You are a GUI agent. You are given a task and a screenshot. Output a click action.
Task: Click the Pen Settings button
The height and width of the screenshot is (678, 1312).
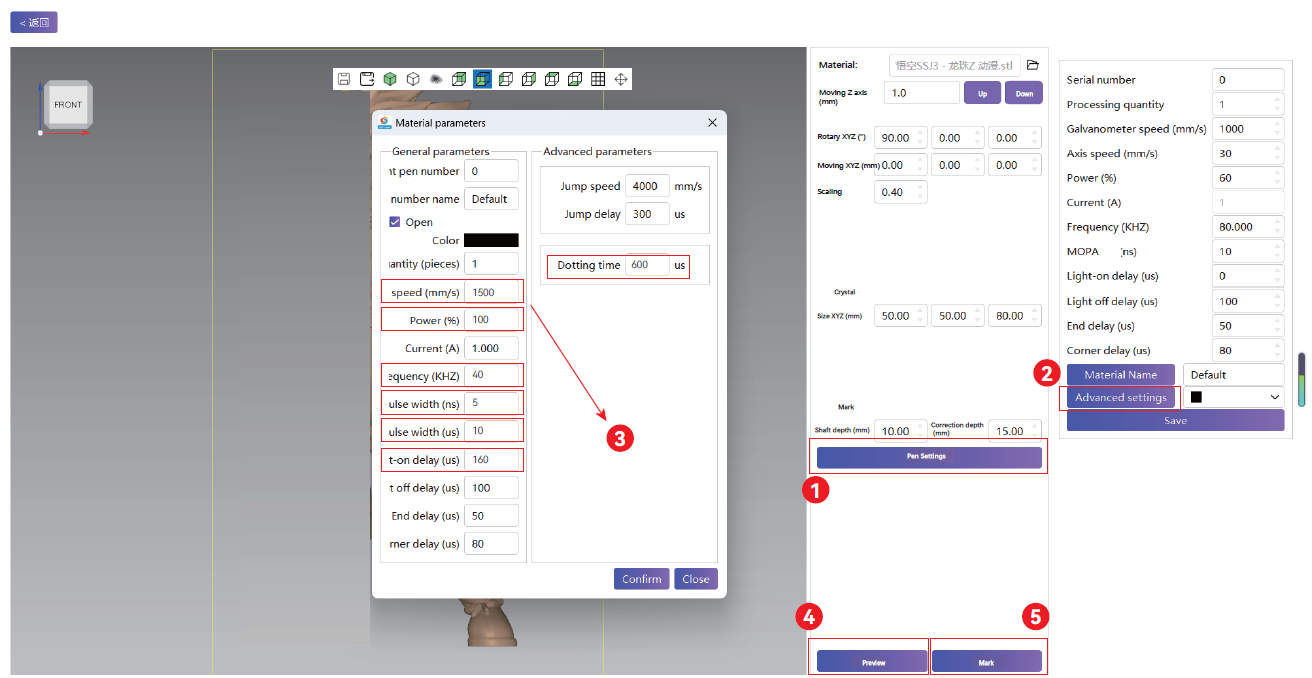(929, 457)
